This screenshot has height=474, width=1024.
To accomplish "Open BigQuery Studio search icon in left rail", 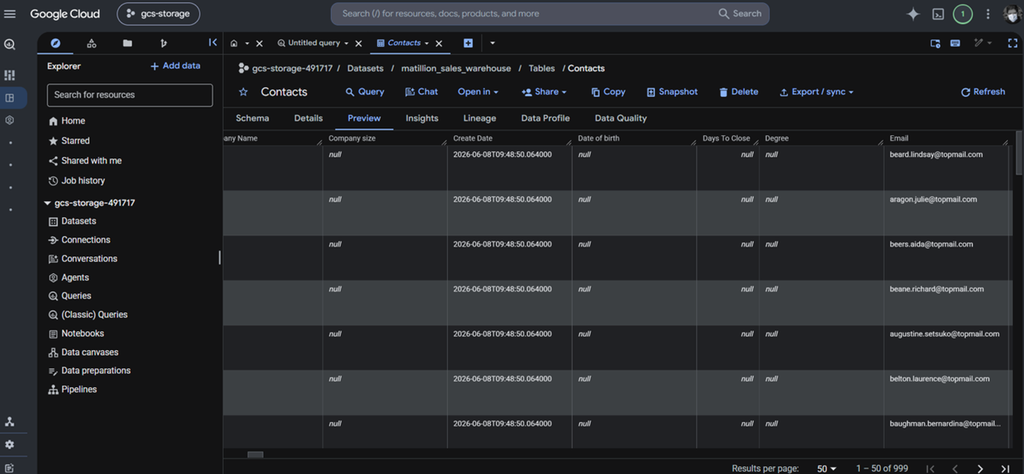I will coord(10,45).
